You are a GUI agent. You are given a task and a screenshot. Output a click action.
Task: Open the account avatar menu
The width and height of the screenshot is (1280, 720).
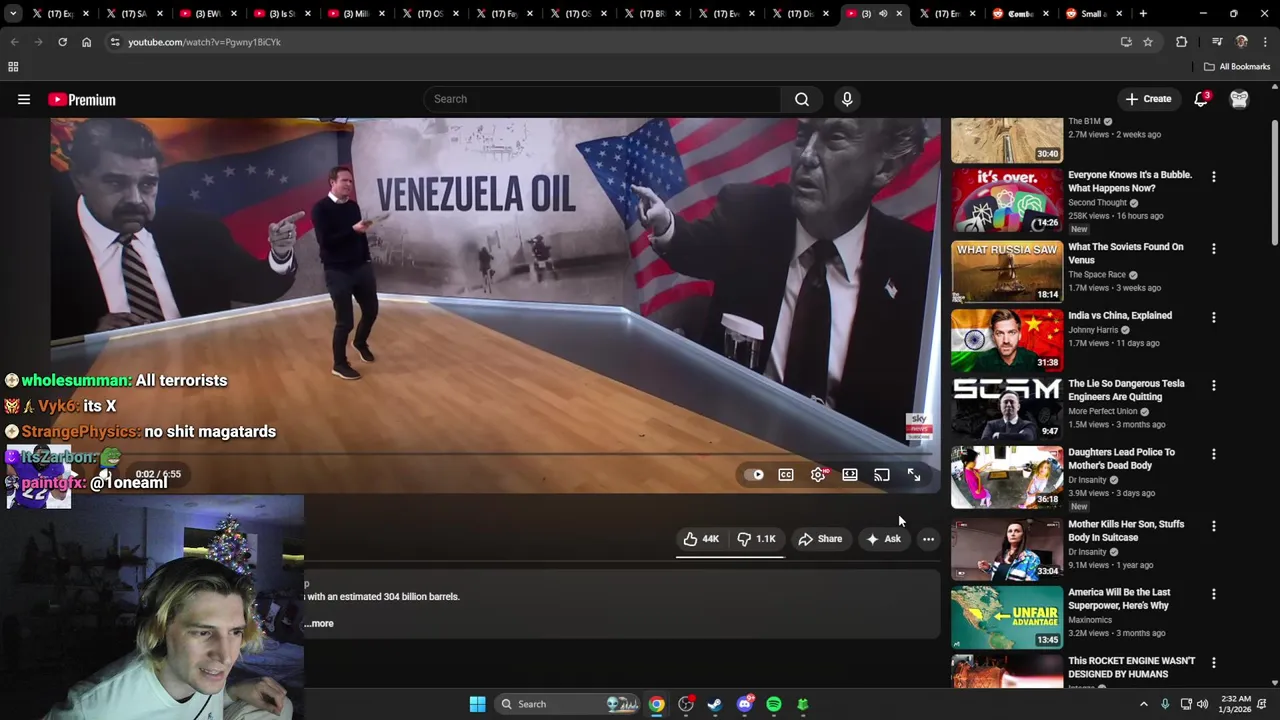click(1239, 99)
